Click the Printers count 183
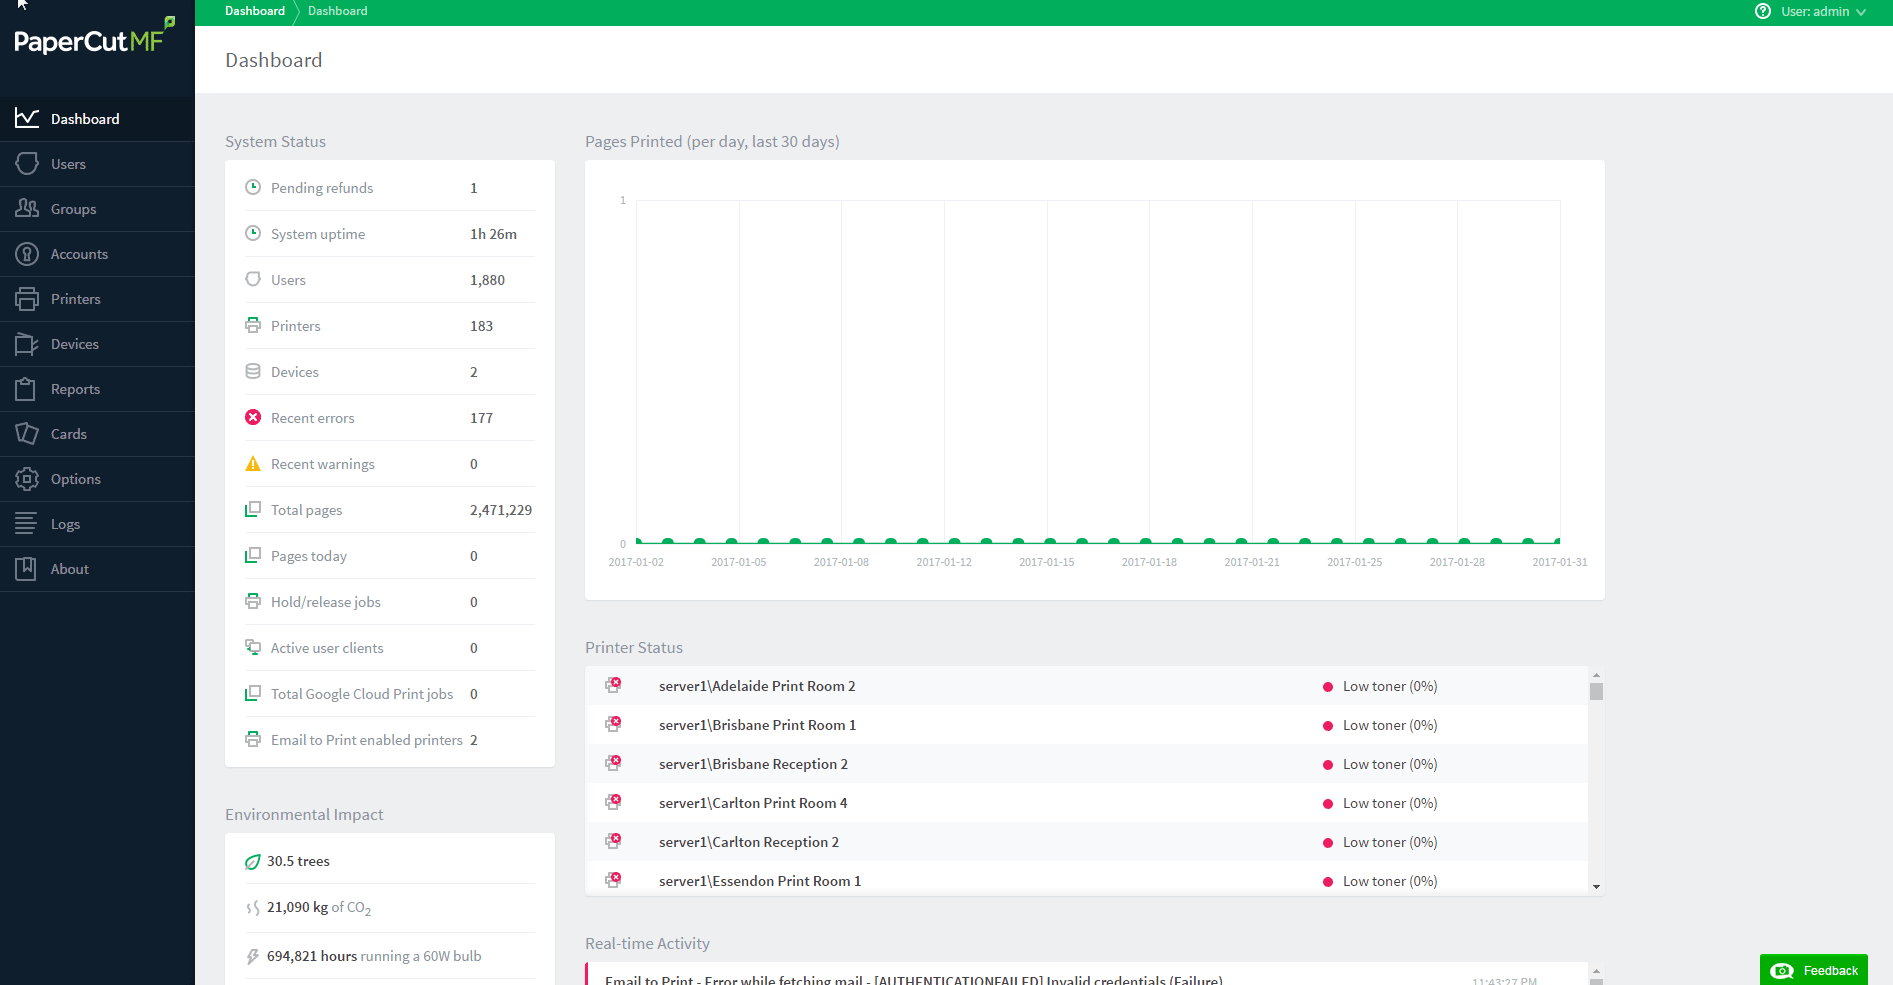The height and width of the screenshot is (985, 1893). [x=481, y=326]
